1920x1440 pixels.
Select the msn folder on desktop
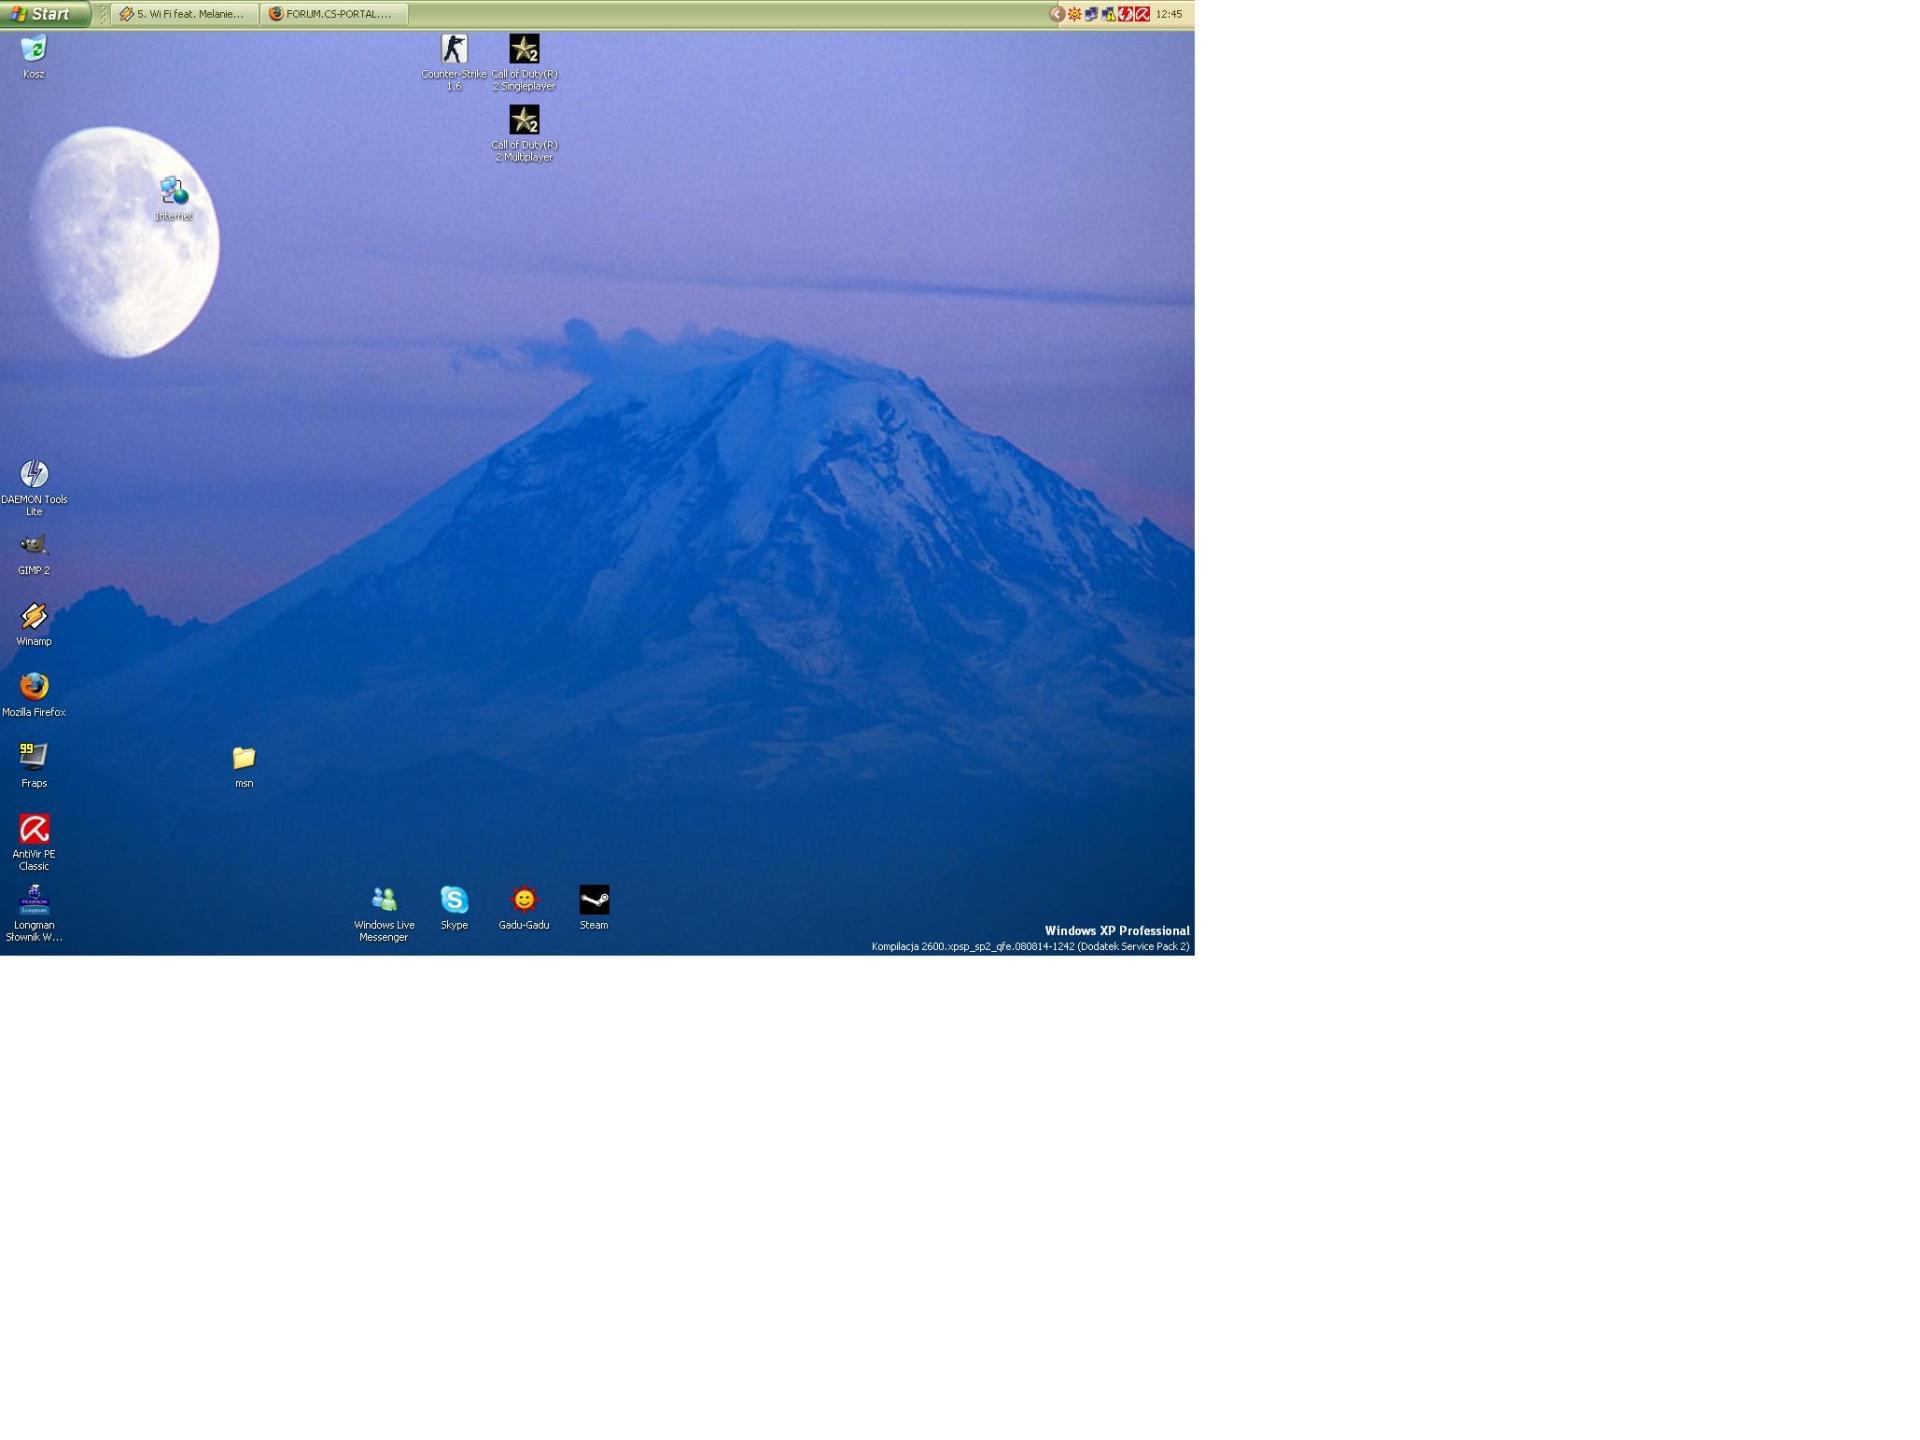244,766
